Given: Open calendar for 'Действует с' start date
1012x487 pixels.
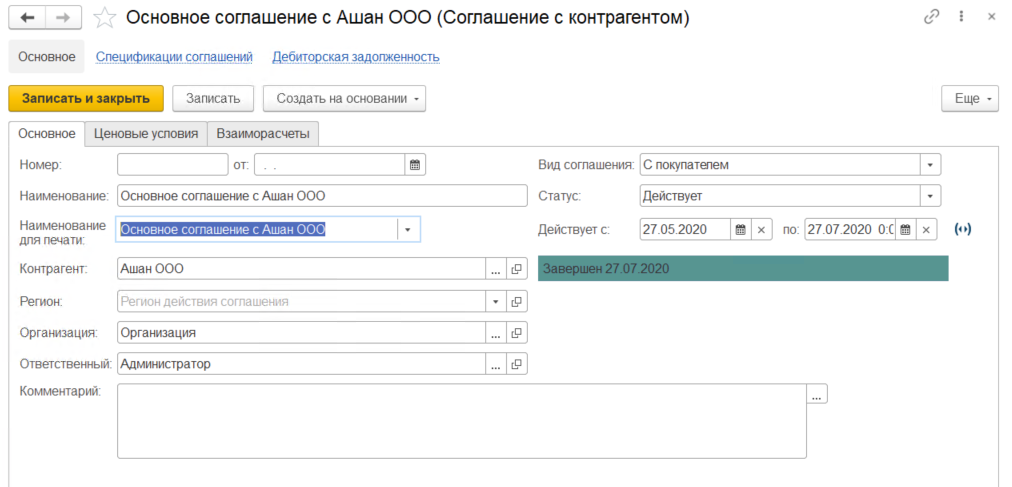Looking at the screenshot, I should click(x=740, y=229).
